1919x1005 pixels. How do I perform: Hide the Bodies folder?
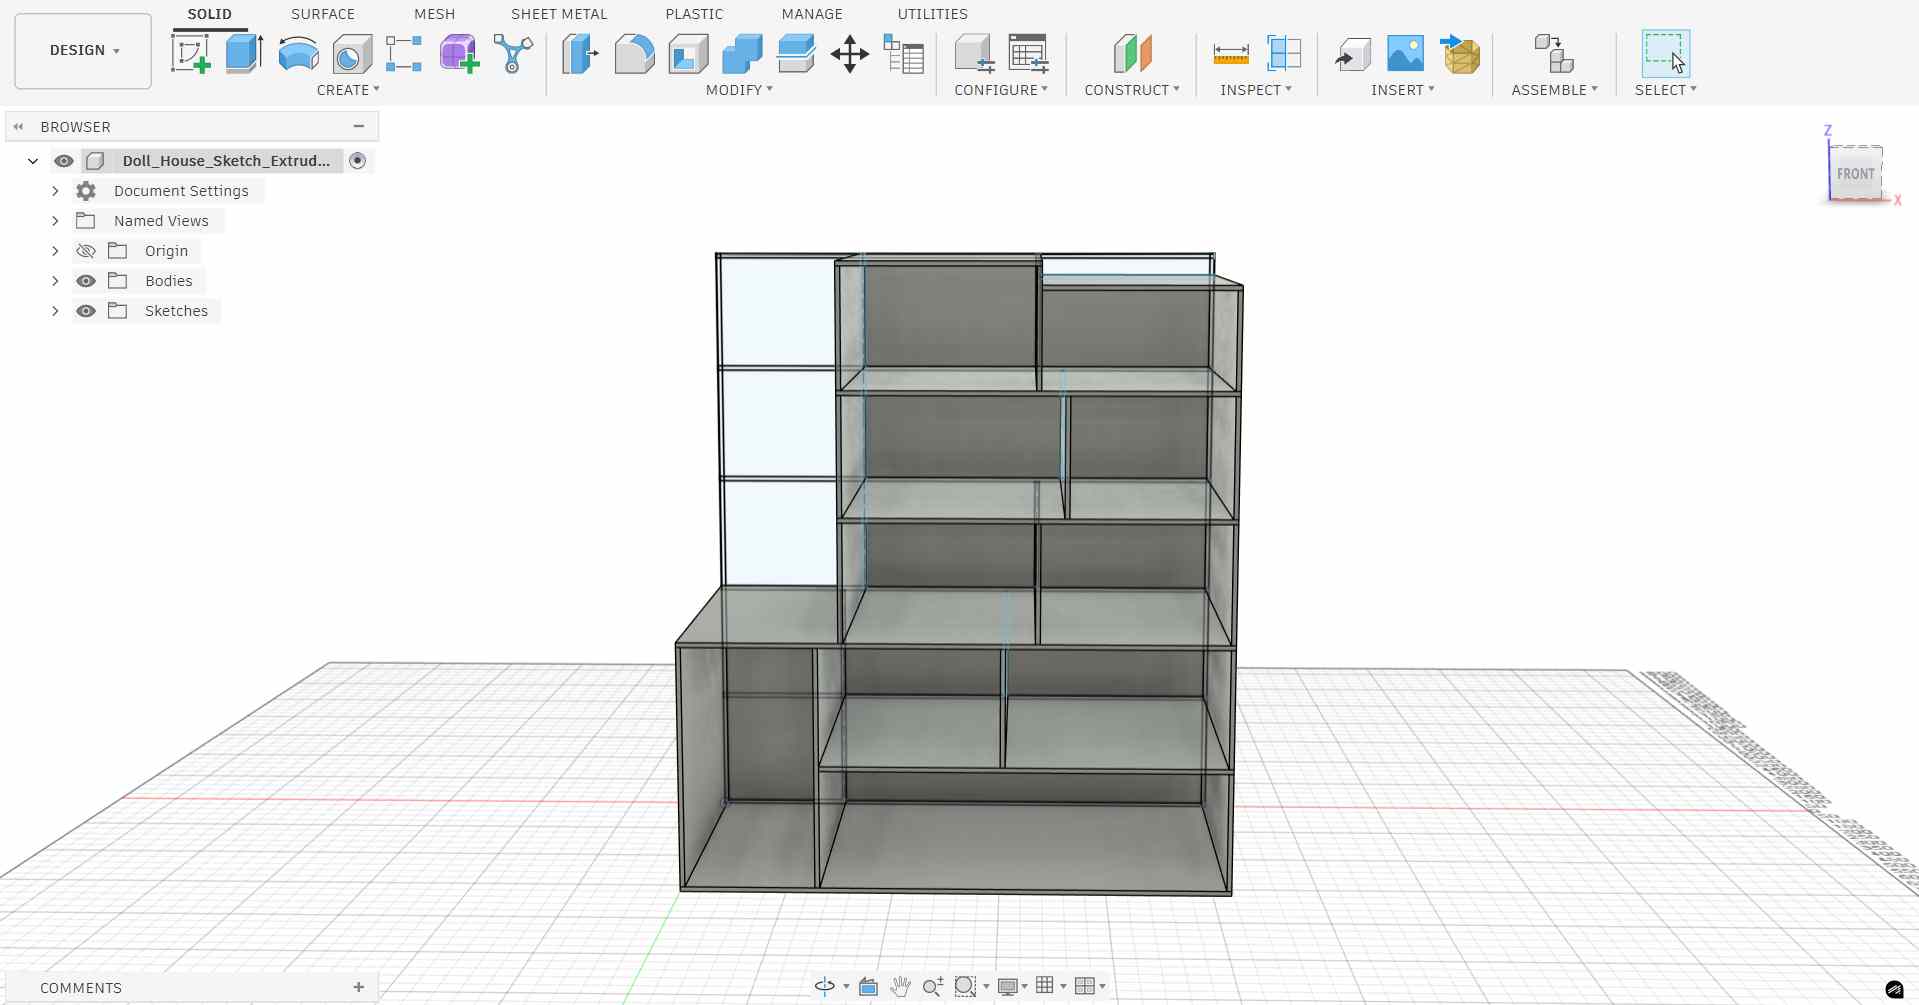coord(86,281)
